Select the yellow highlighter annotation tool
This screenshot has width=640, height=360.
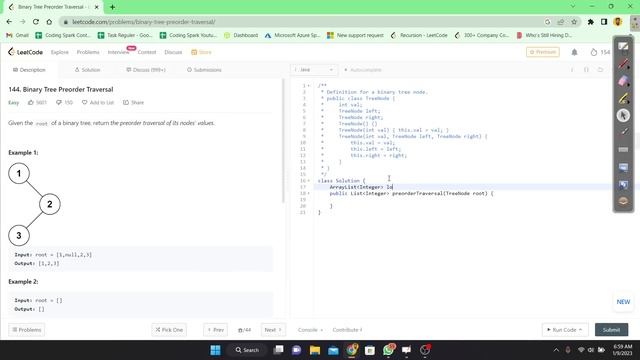click(623, 98)
